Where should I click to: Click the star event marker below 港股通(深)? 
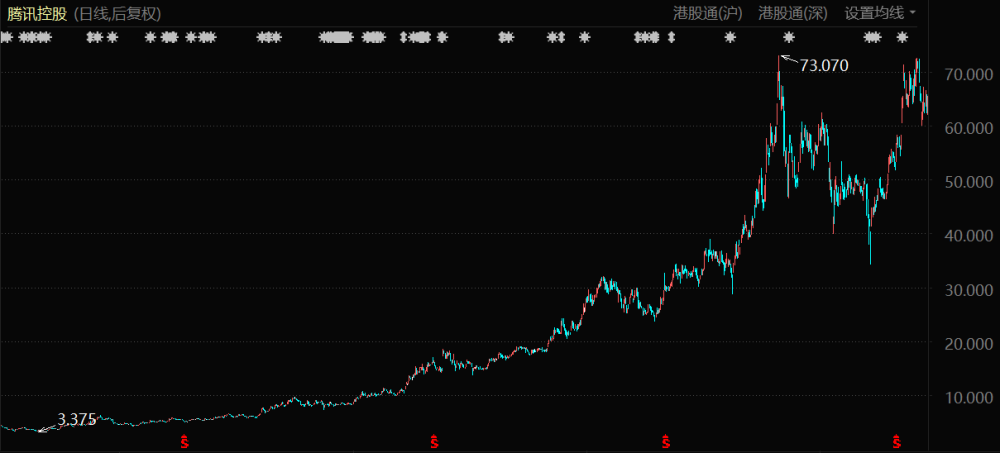tap(789, 38)
